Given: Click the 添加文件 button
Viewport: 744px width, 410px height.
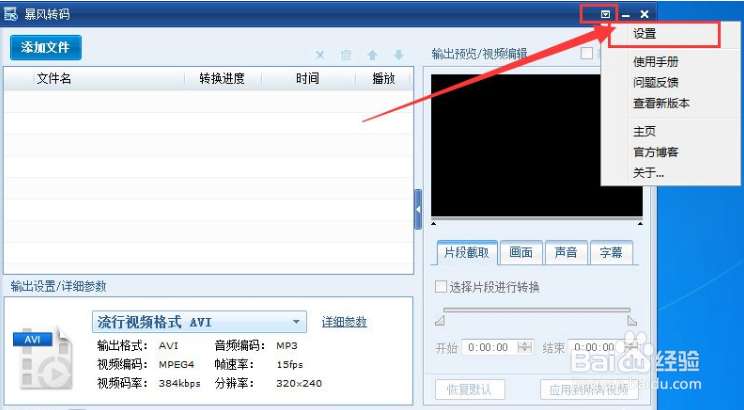Looking at the screenshot, I should [x=46, y=47].
